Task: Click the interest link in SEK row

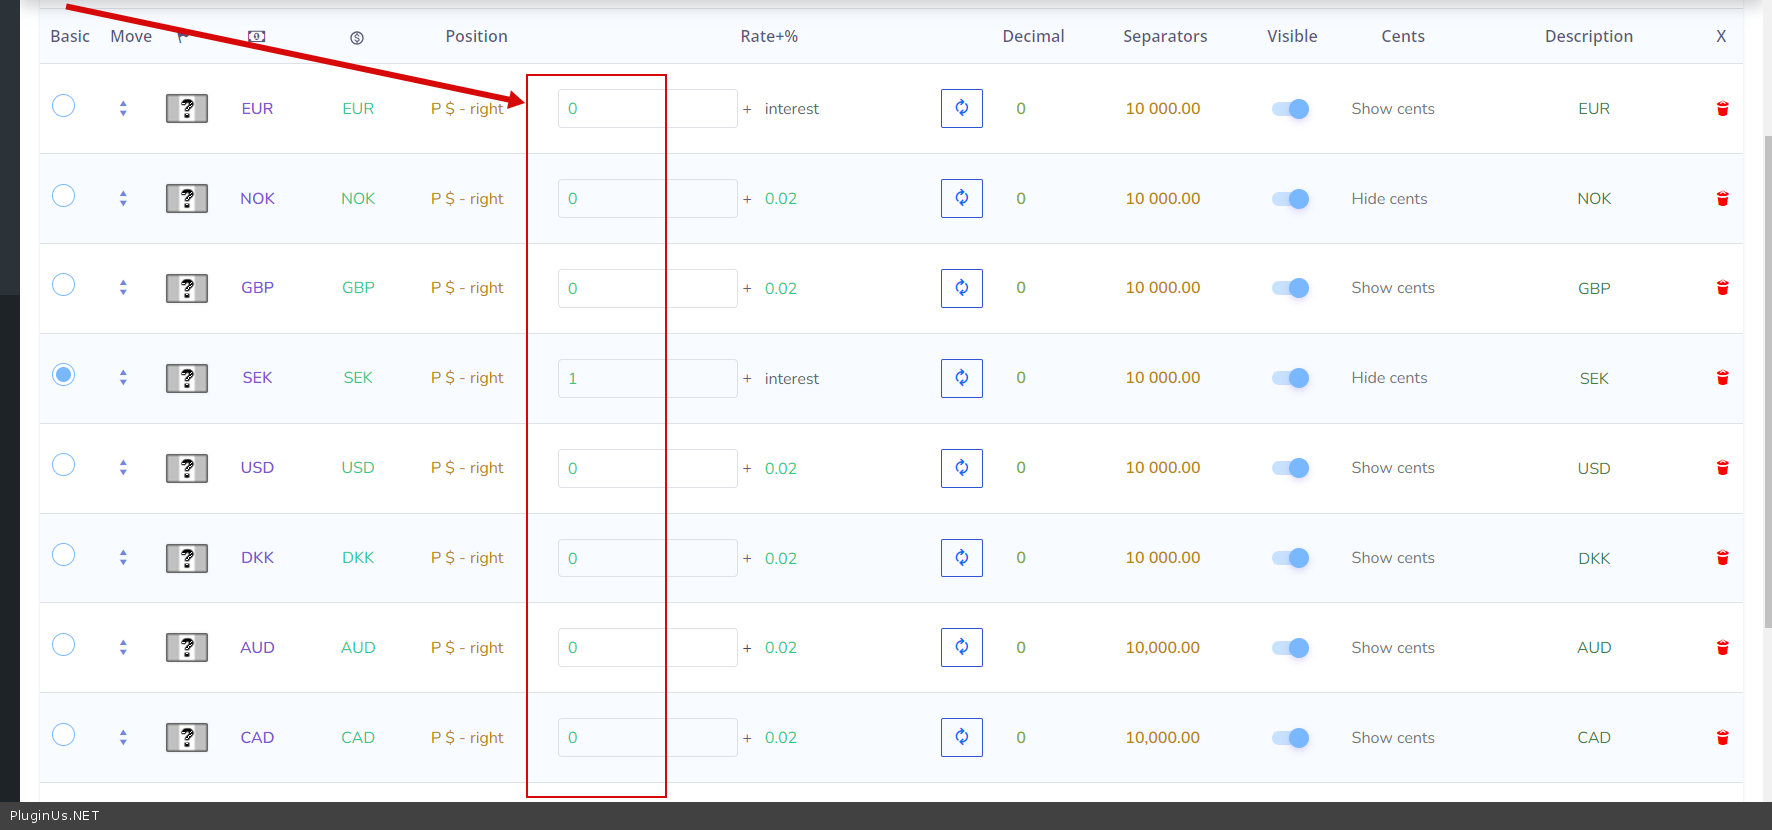Action: [x=791, y=378]
